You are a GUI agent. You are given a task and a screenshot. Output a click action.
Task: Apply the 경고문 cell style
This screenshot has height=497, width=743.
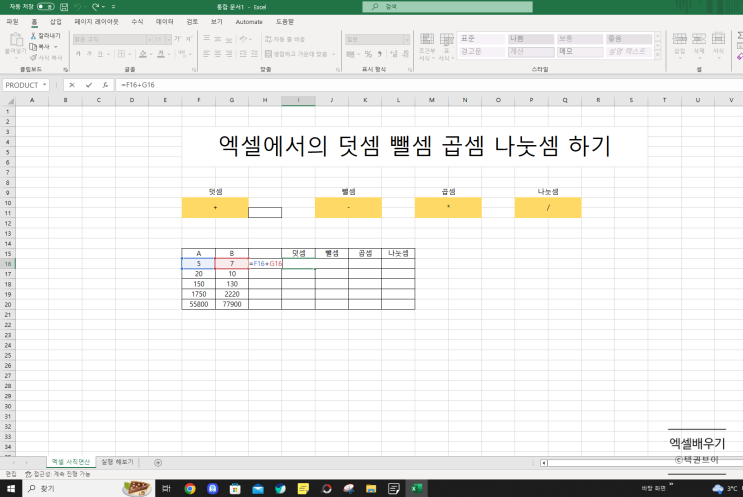pyautogui.click(x=481, y=52)
